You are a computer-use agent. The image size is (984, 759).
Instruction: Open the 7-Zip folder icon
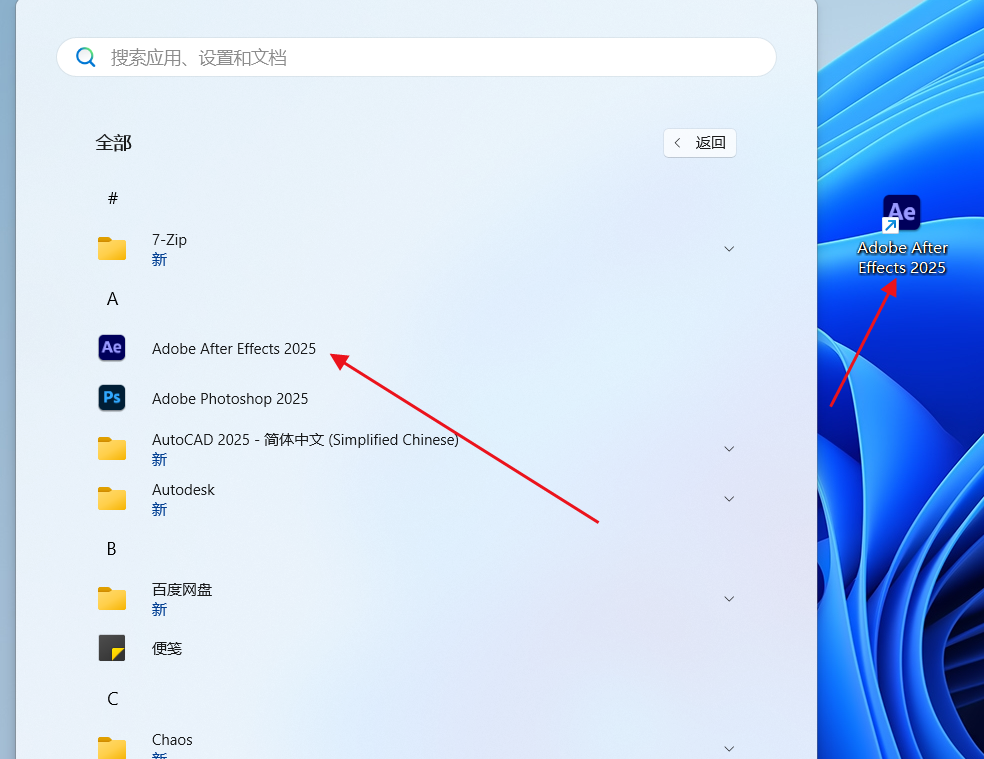[x=112, y=249]
